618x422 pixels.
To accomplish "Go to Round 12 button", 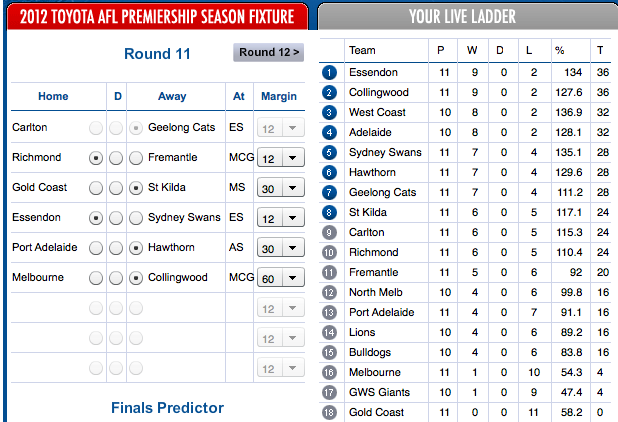I will [x=268, y=52].
